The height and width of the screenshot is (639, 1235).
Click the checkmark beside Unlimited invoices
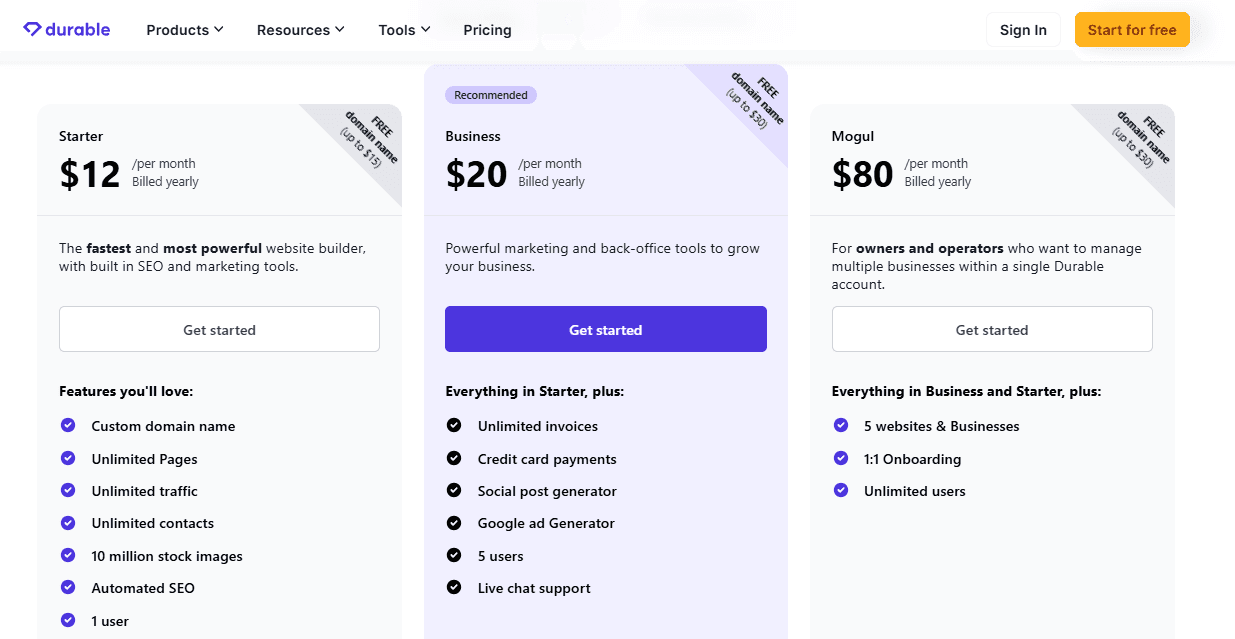coord(454,425)
